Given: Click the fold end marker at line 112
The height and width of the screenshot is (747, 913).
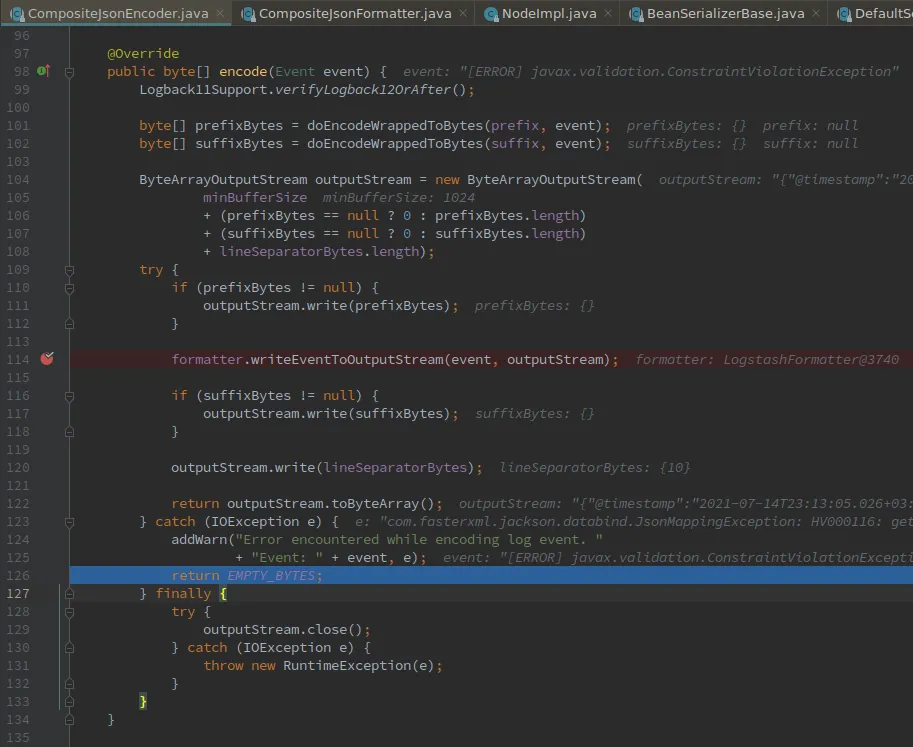Looking at the screenshot, I should [69, 324].
